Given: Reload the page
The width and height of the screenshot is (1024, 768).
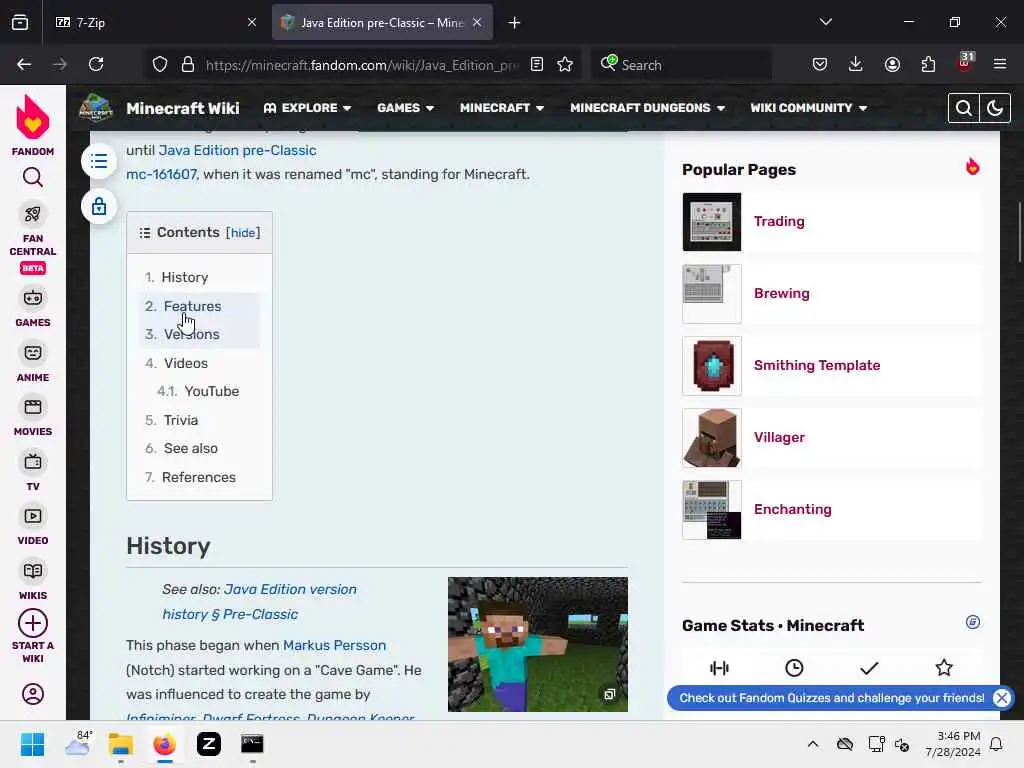Looking at the screenshot, I should (96, 64).
